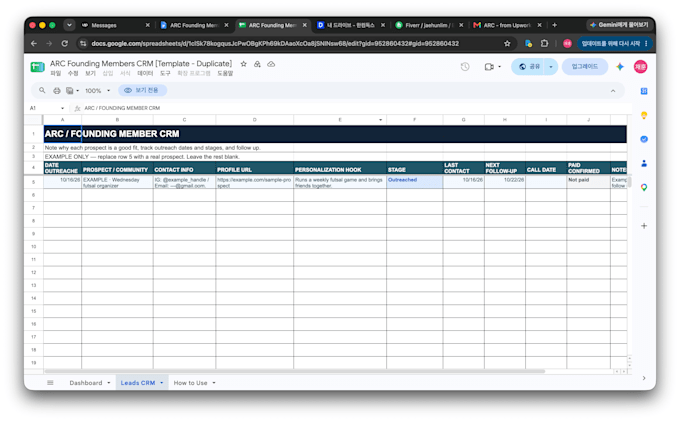The image size is (680, 422).
Task: Expand the side panel arrow at bottom right
Action: pos(644,378)
